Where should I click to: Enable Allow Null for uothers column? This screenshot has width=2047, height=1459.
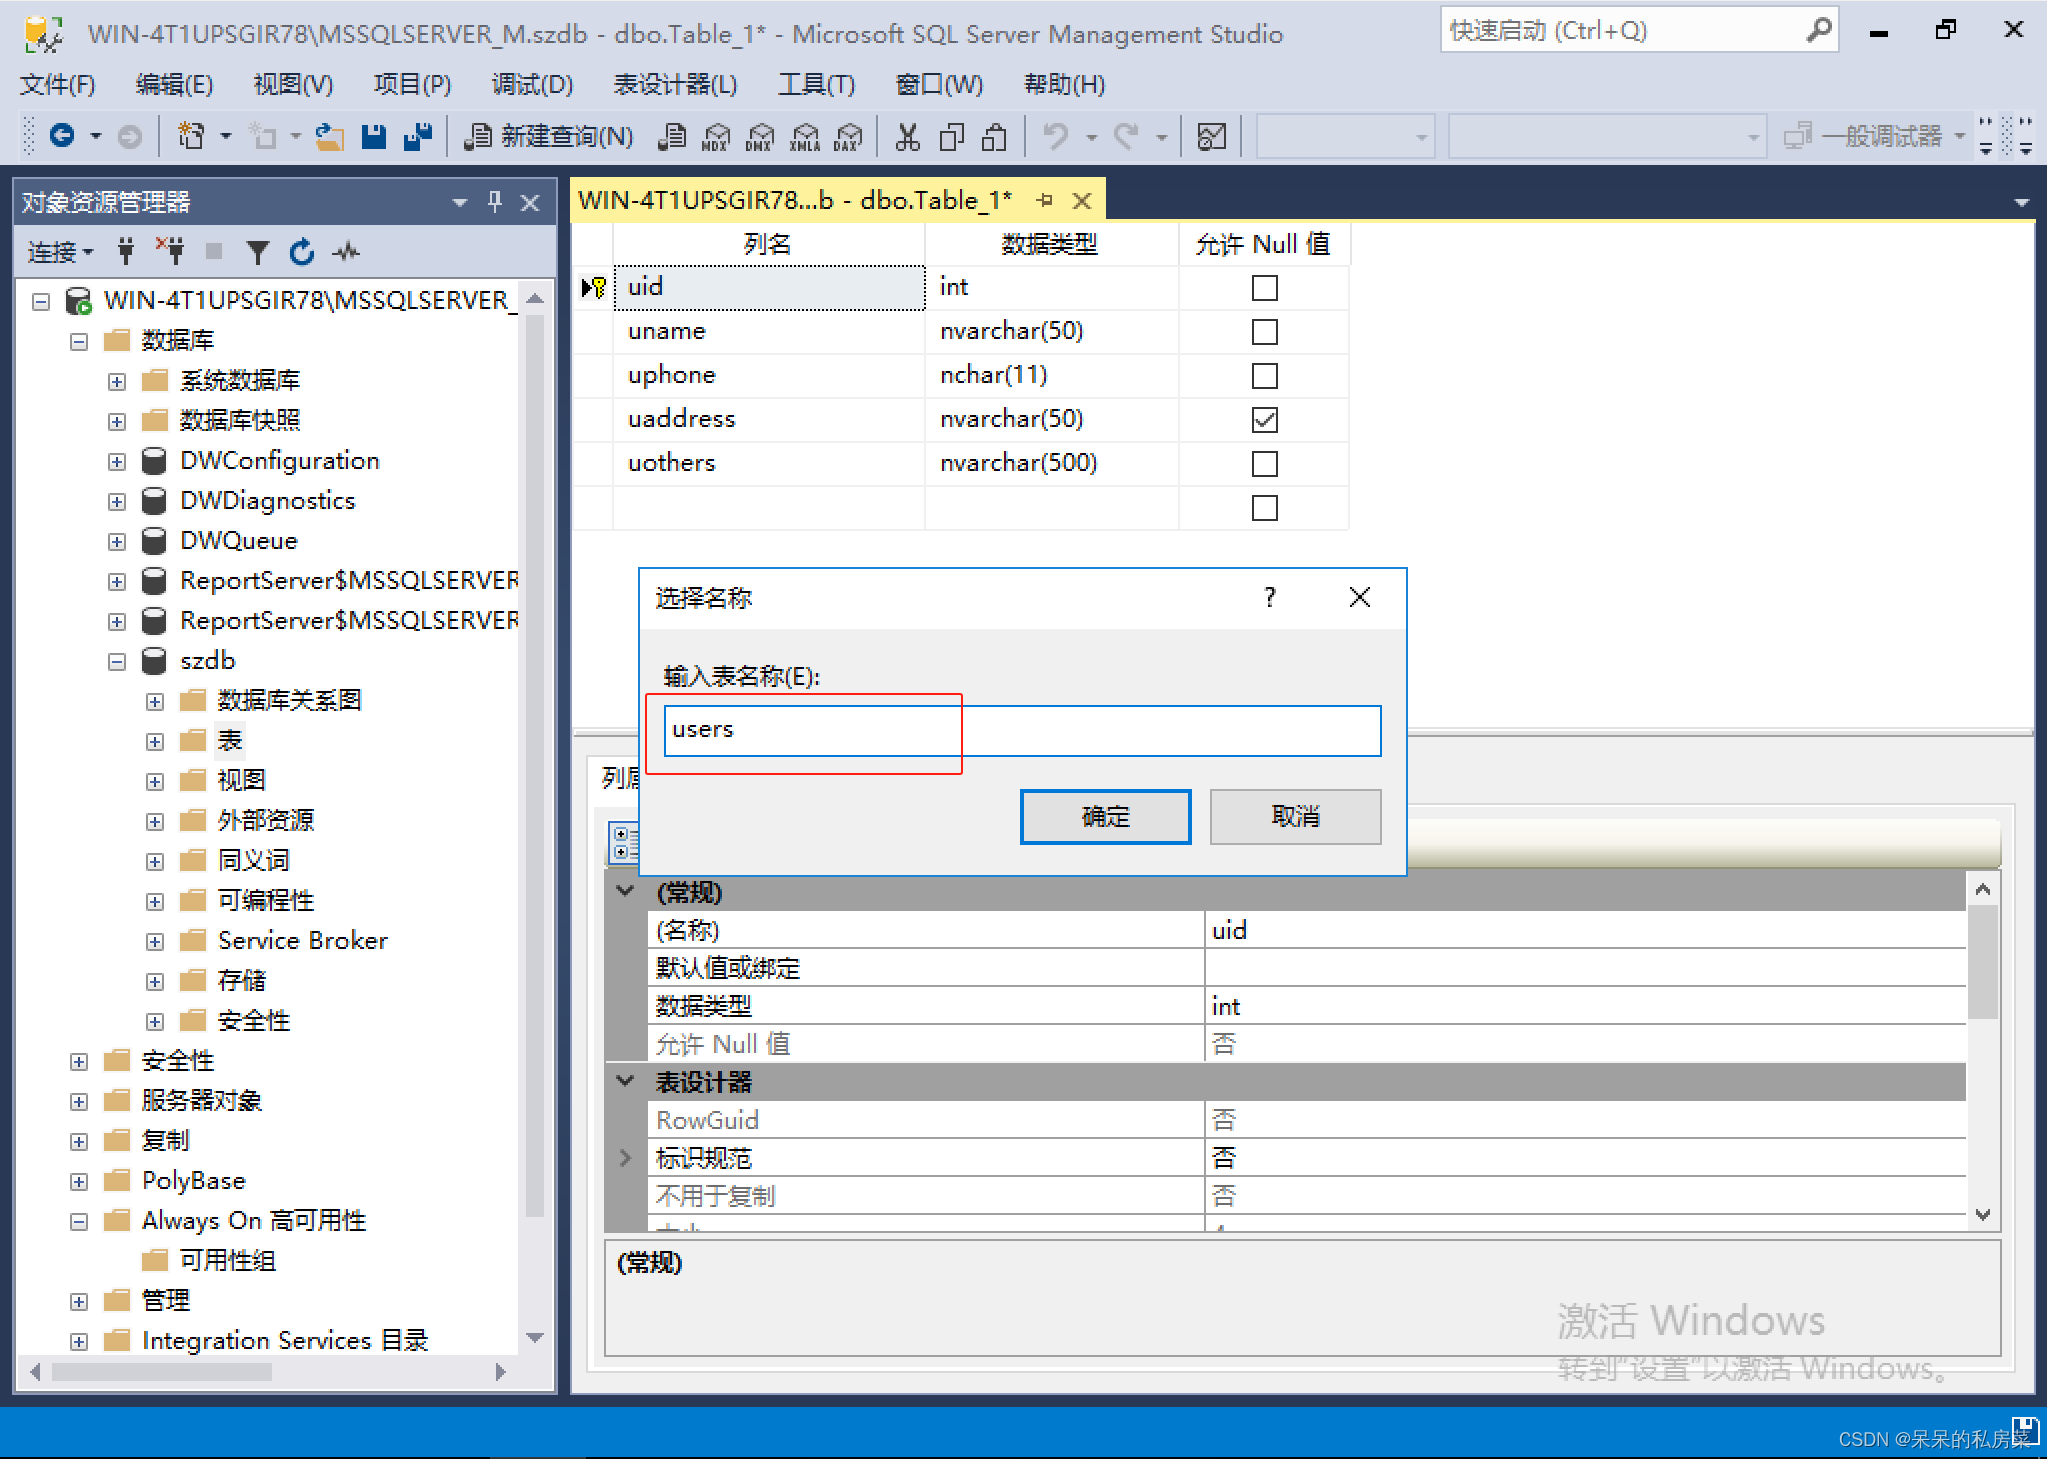click(1263, 463)
